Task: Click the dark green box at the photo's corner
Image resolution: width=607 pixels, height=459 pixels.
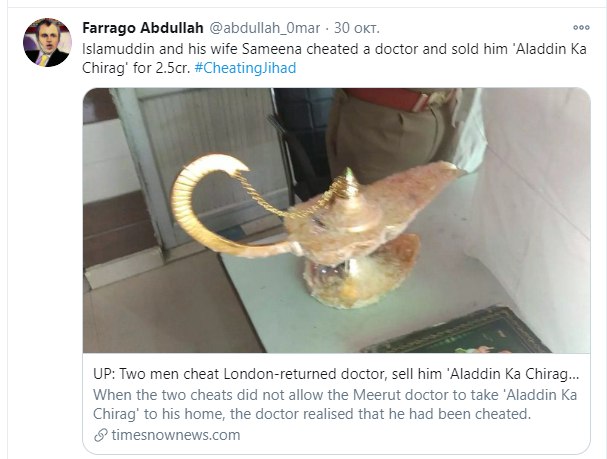Action: pyautogui.click(x=457, y=331)
